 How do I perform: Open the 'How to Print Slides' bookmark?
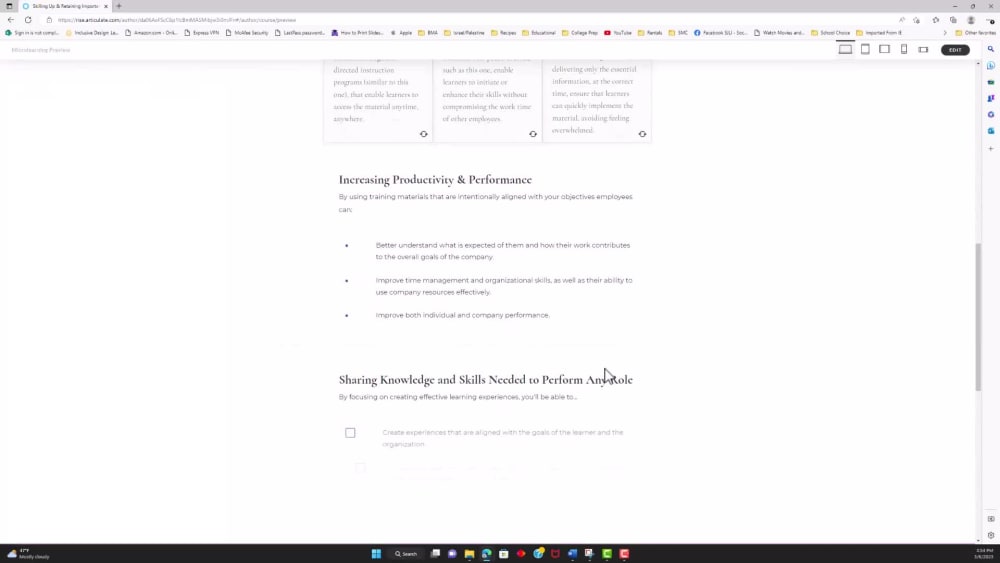[357, 33]
